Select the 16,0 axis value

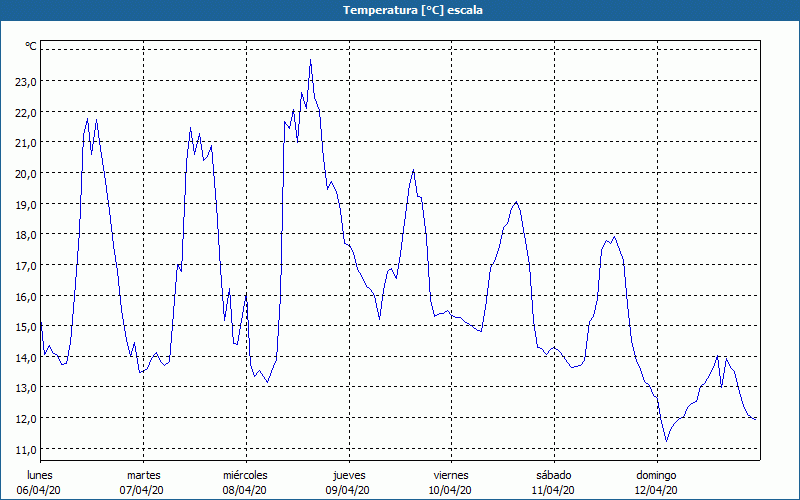[x=26, y=296]
